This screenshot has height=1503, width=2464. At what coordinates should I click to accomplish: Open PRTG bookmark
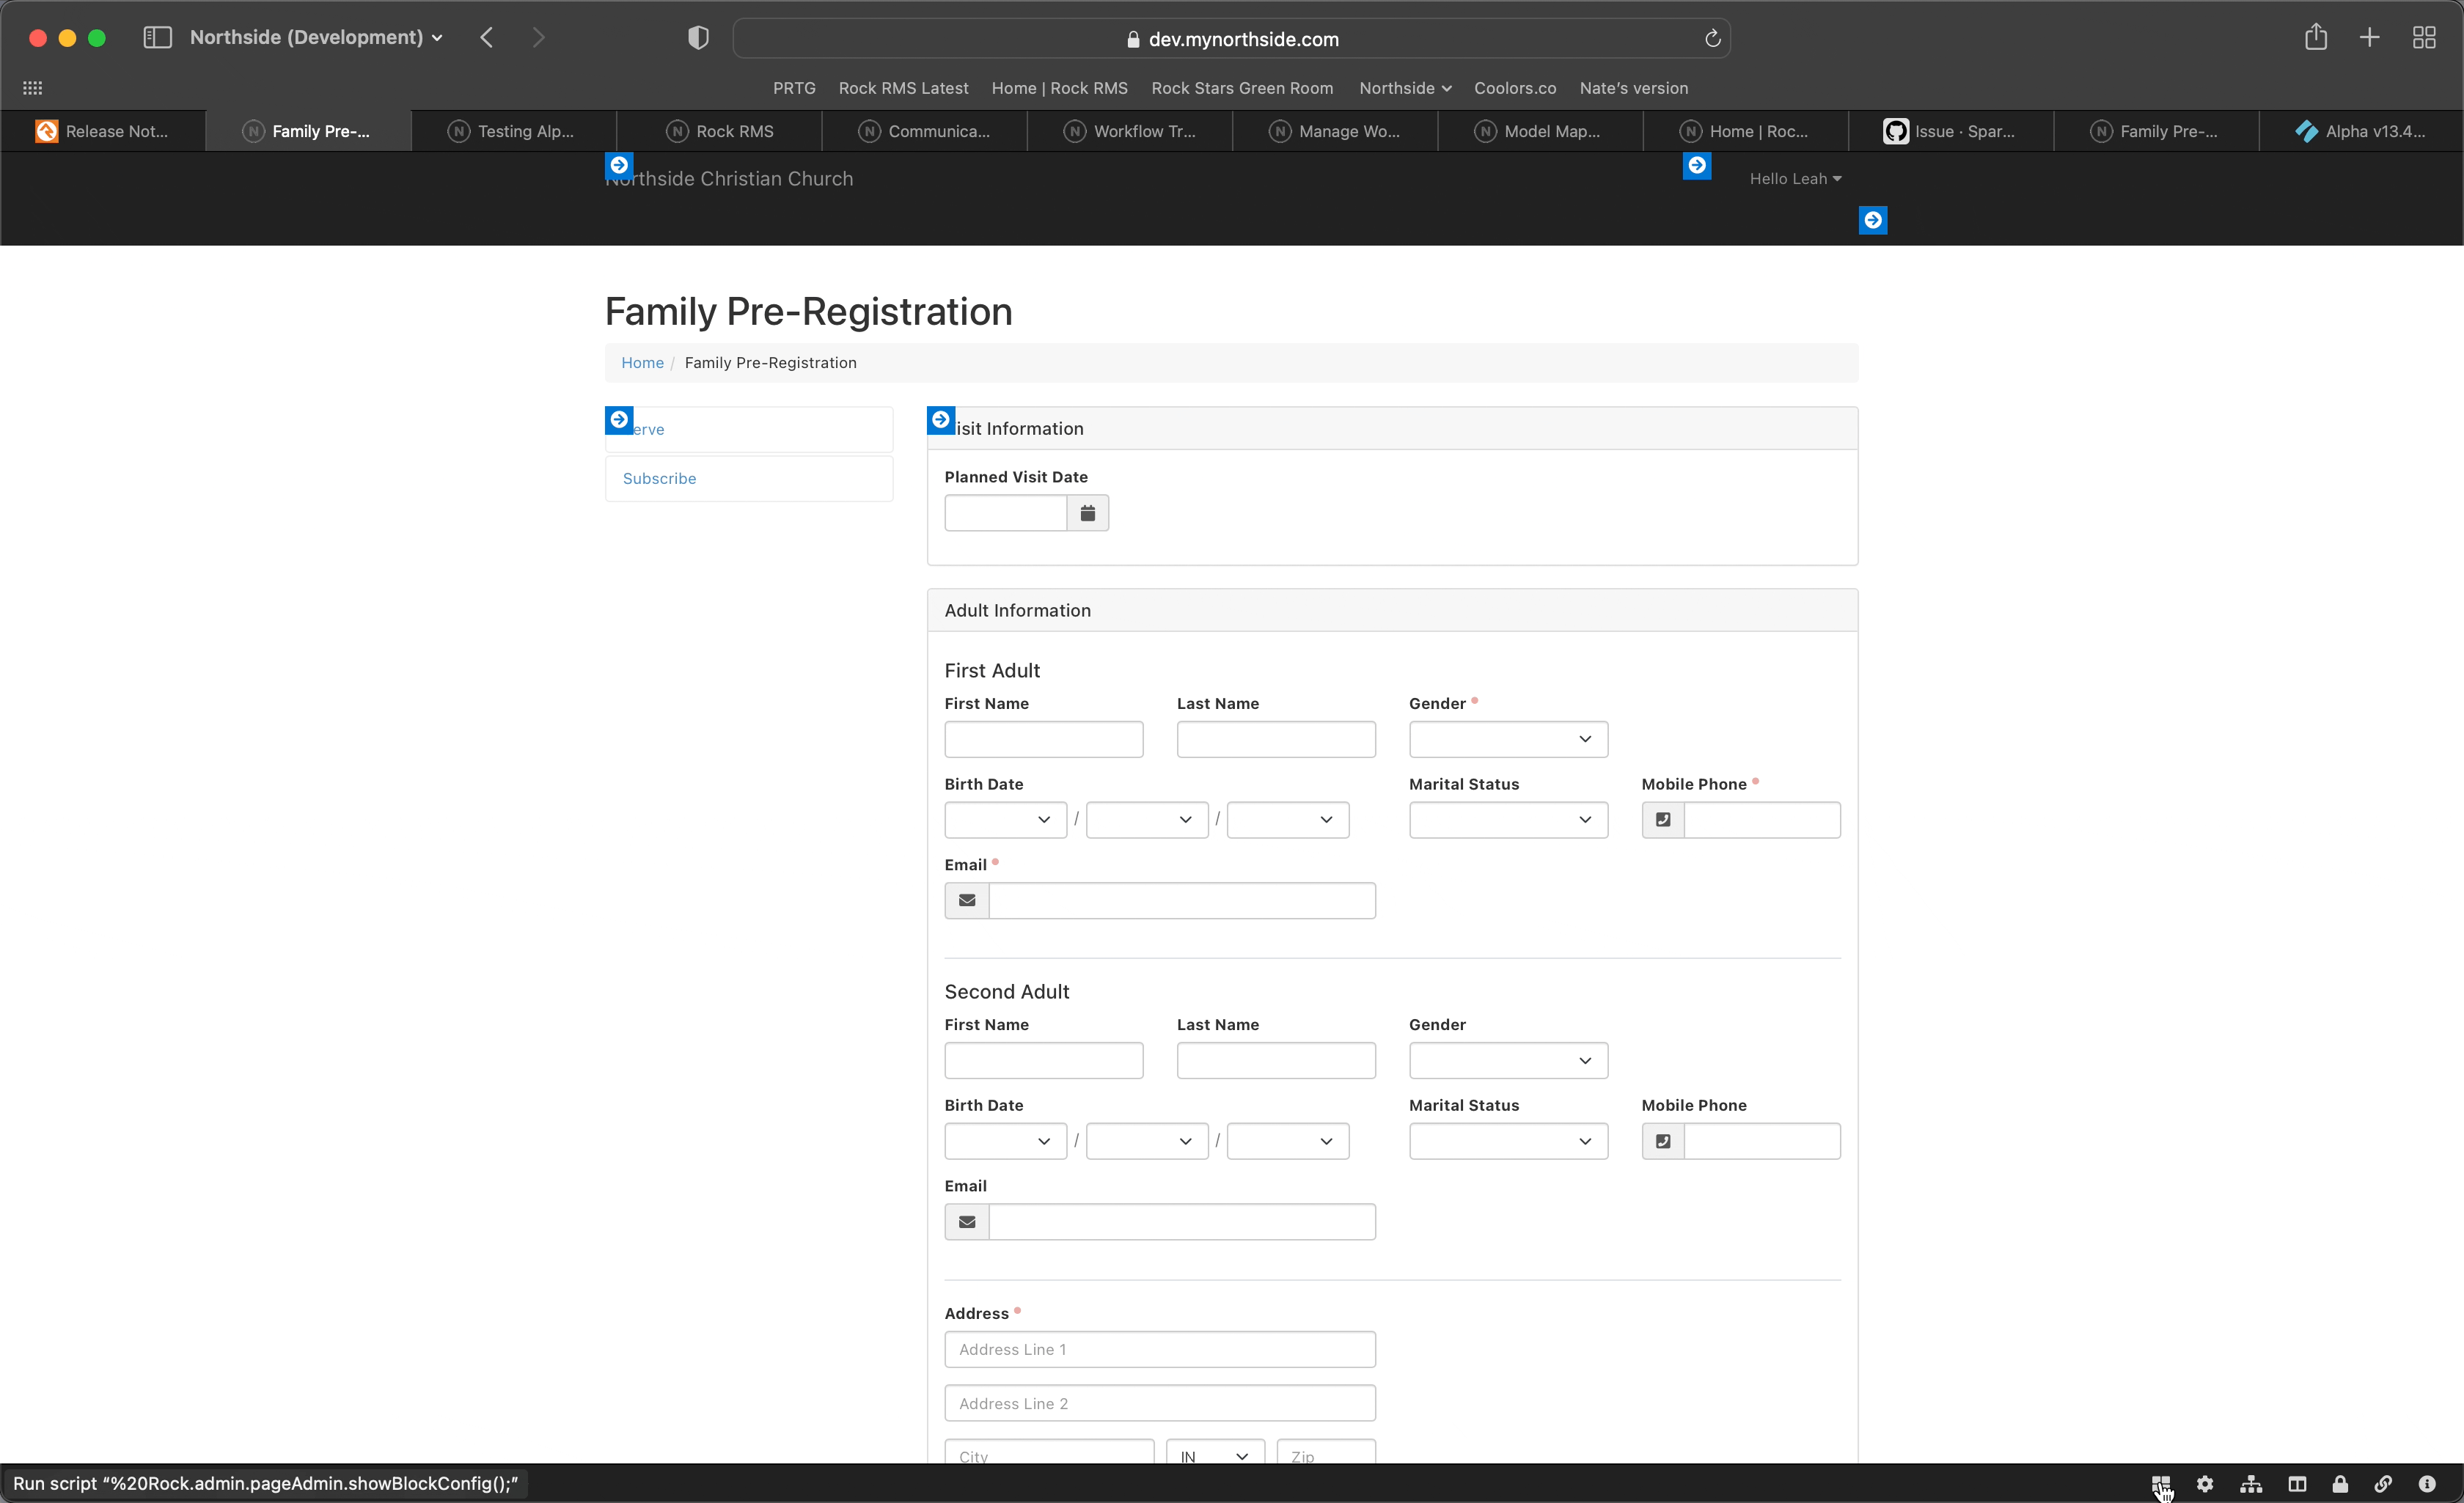(x=794, y=88)
